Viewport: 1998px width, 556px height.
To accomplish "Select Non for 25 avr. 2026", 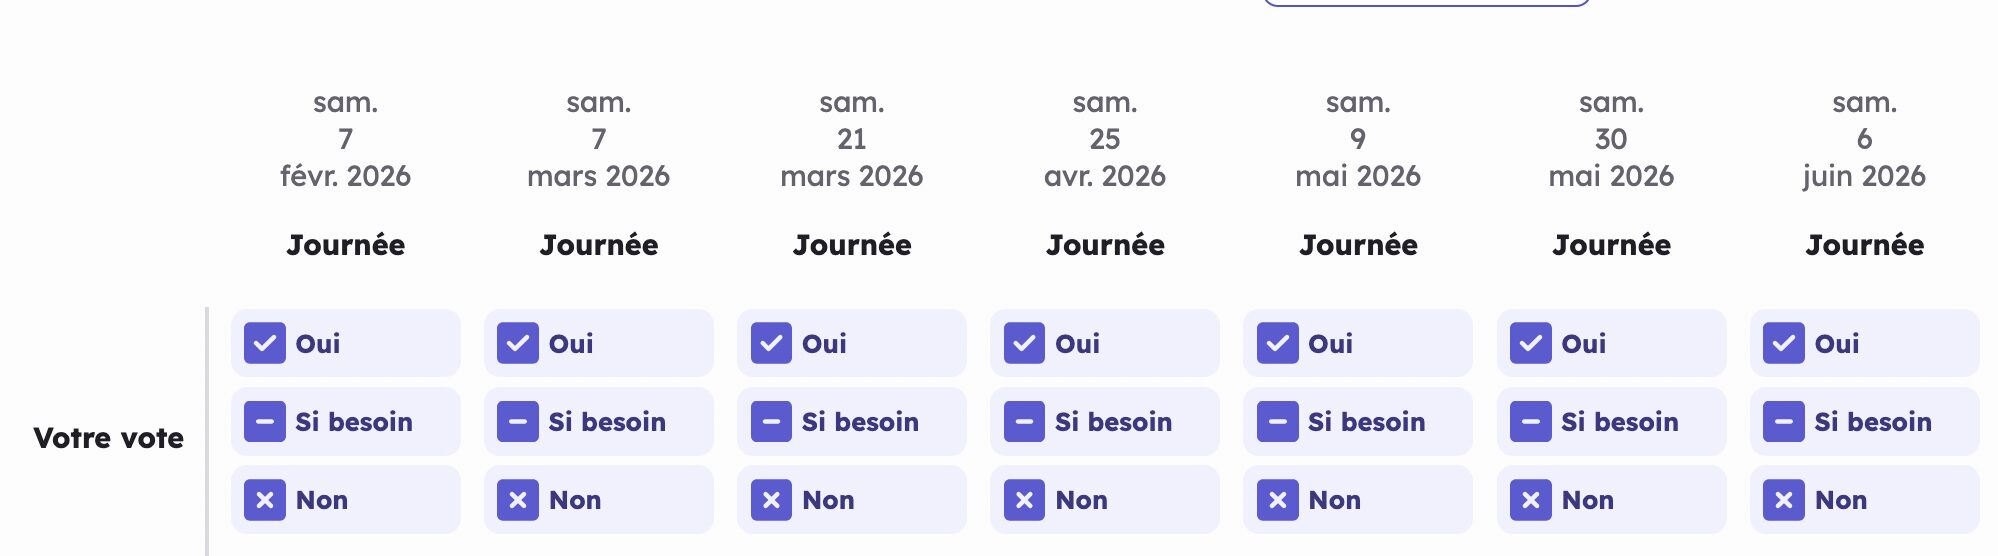I will [1104, 500].
